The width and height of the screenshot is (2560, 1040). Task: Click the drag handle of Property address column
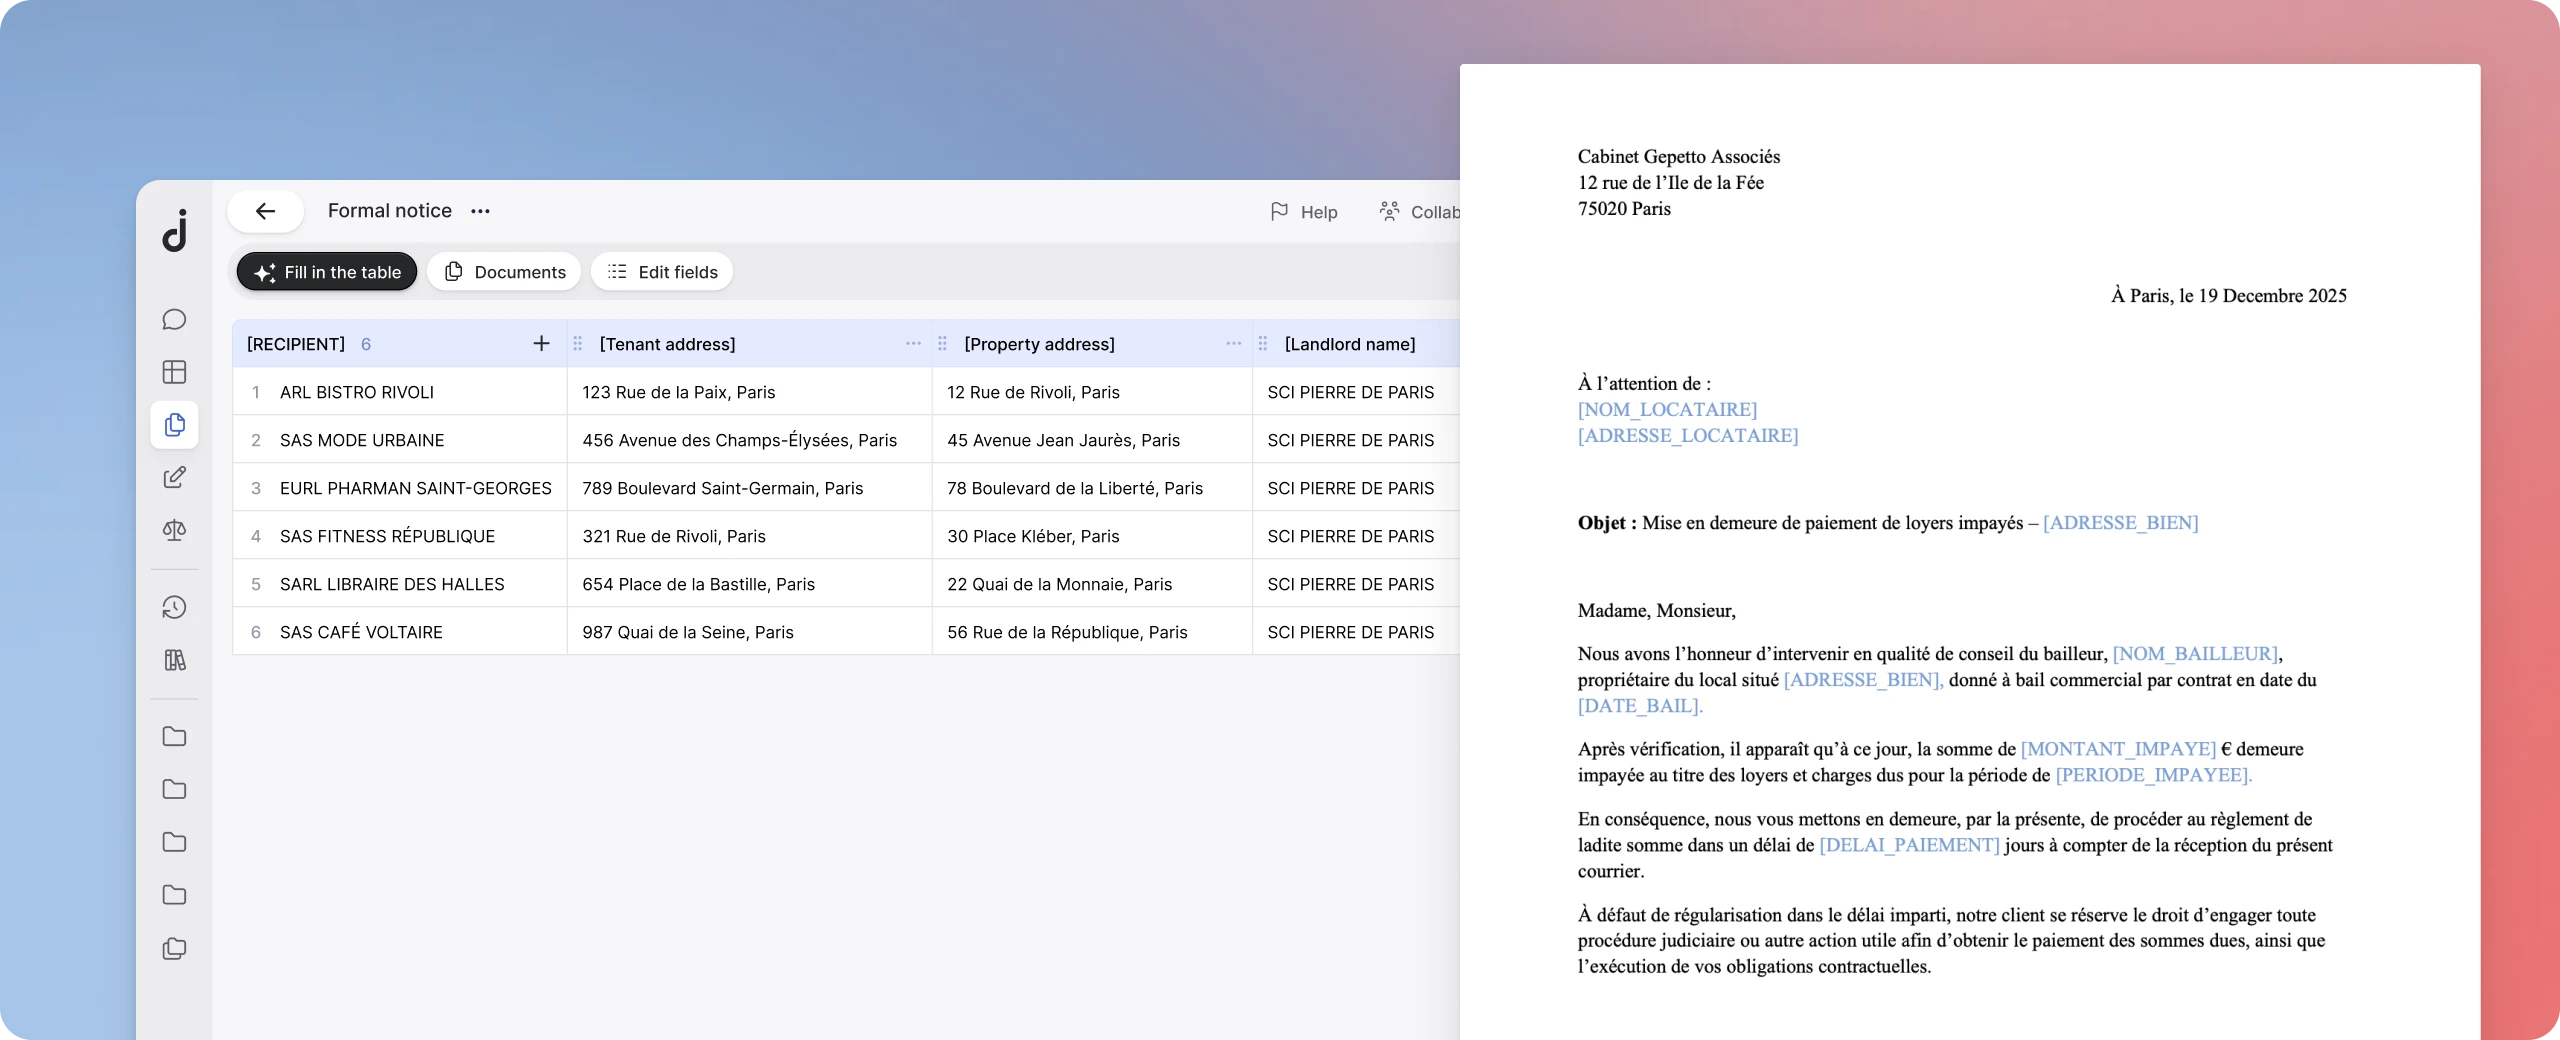pyautogui.click(x=942, y=343)
